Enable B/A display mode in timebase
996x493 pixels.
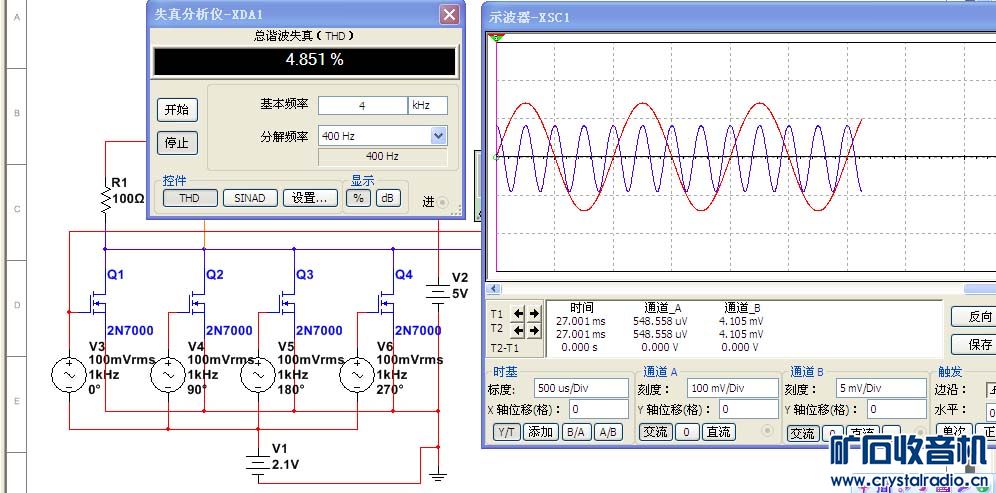click(575, 432)
